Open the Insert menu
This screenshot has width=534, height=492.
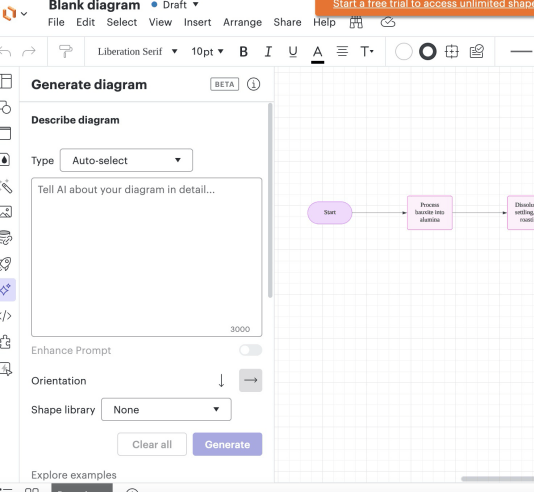198,22
